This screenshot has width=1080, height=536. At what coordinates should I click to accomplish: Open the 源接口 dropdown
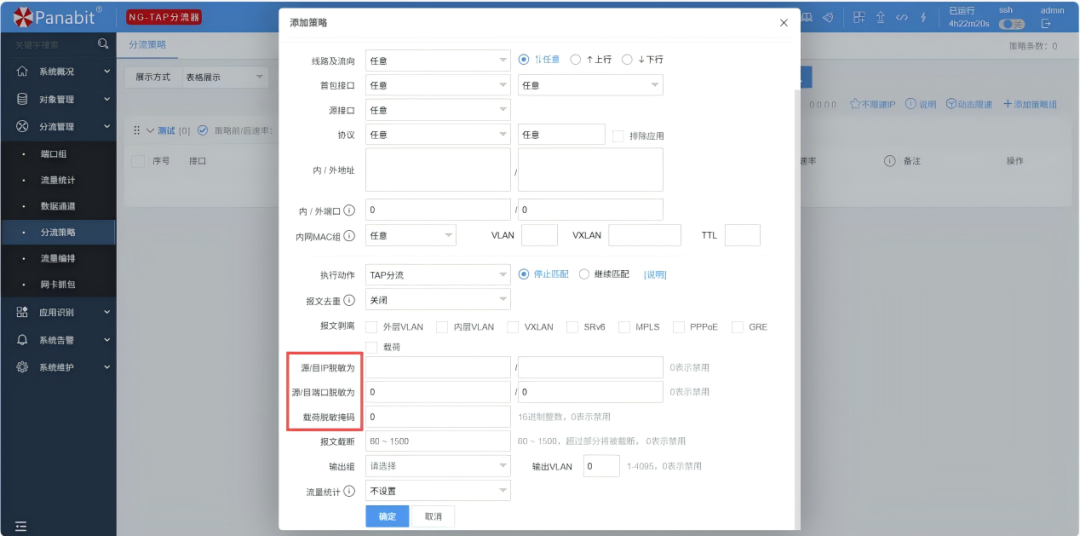[438, 110]
